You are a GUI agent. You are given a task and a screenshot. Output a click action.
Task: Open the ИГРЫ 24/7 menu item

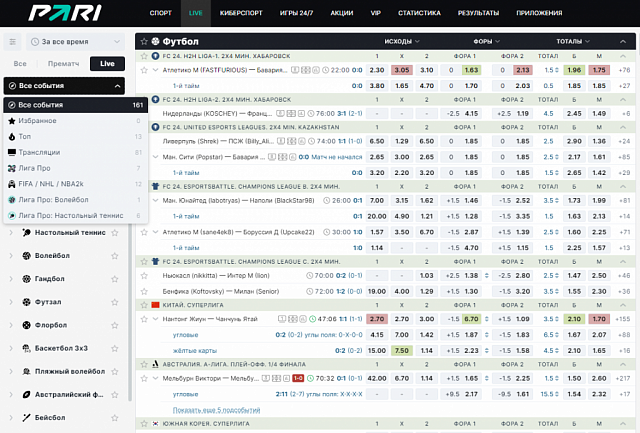(296, 13)
